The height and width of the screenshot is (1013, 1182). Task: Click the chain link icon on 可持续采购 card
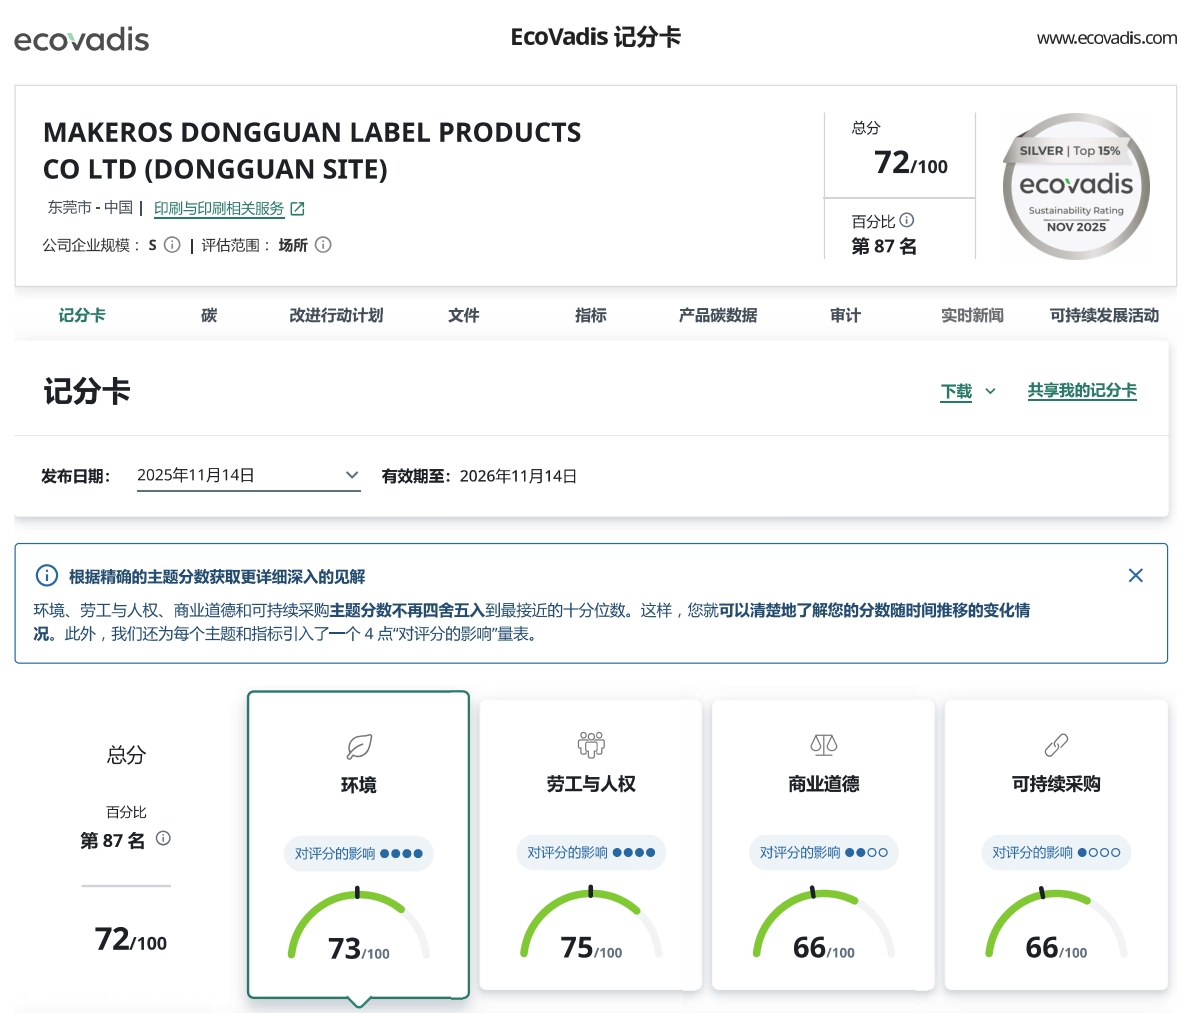click(x=1056, y=745)
